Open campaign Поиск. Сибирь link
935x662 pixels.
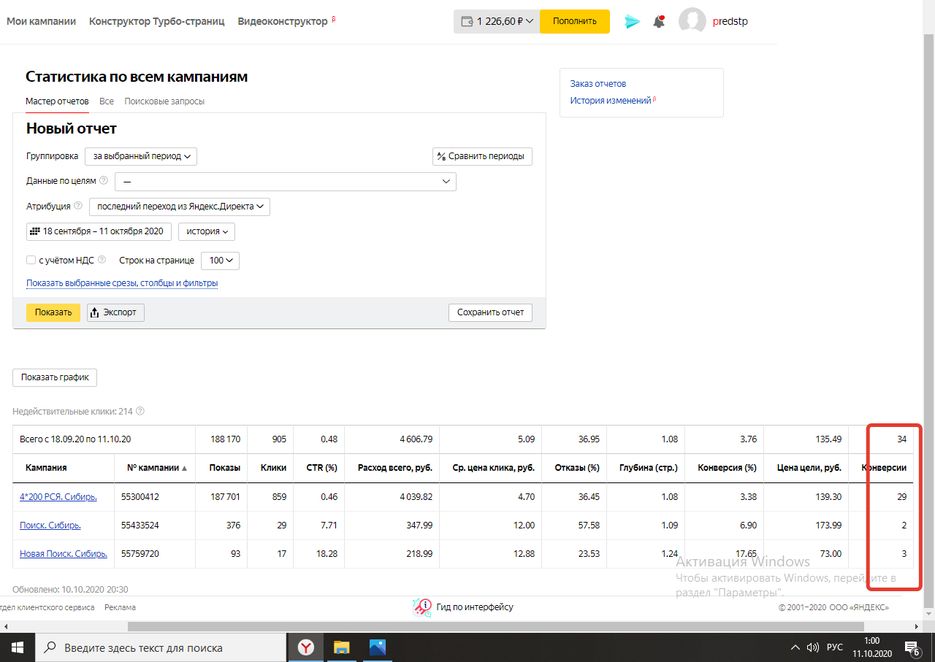point(49,525)
